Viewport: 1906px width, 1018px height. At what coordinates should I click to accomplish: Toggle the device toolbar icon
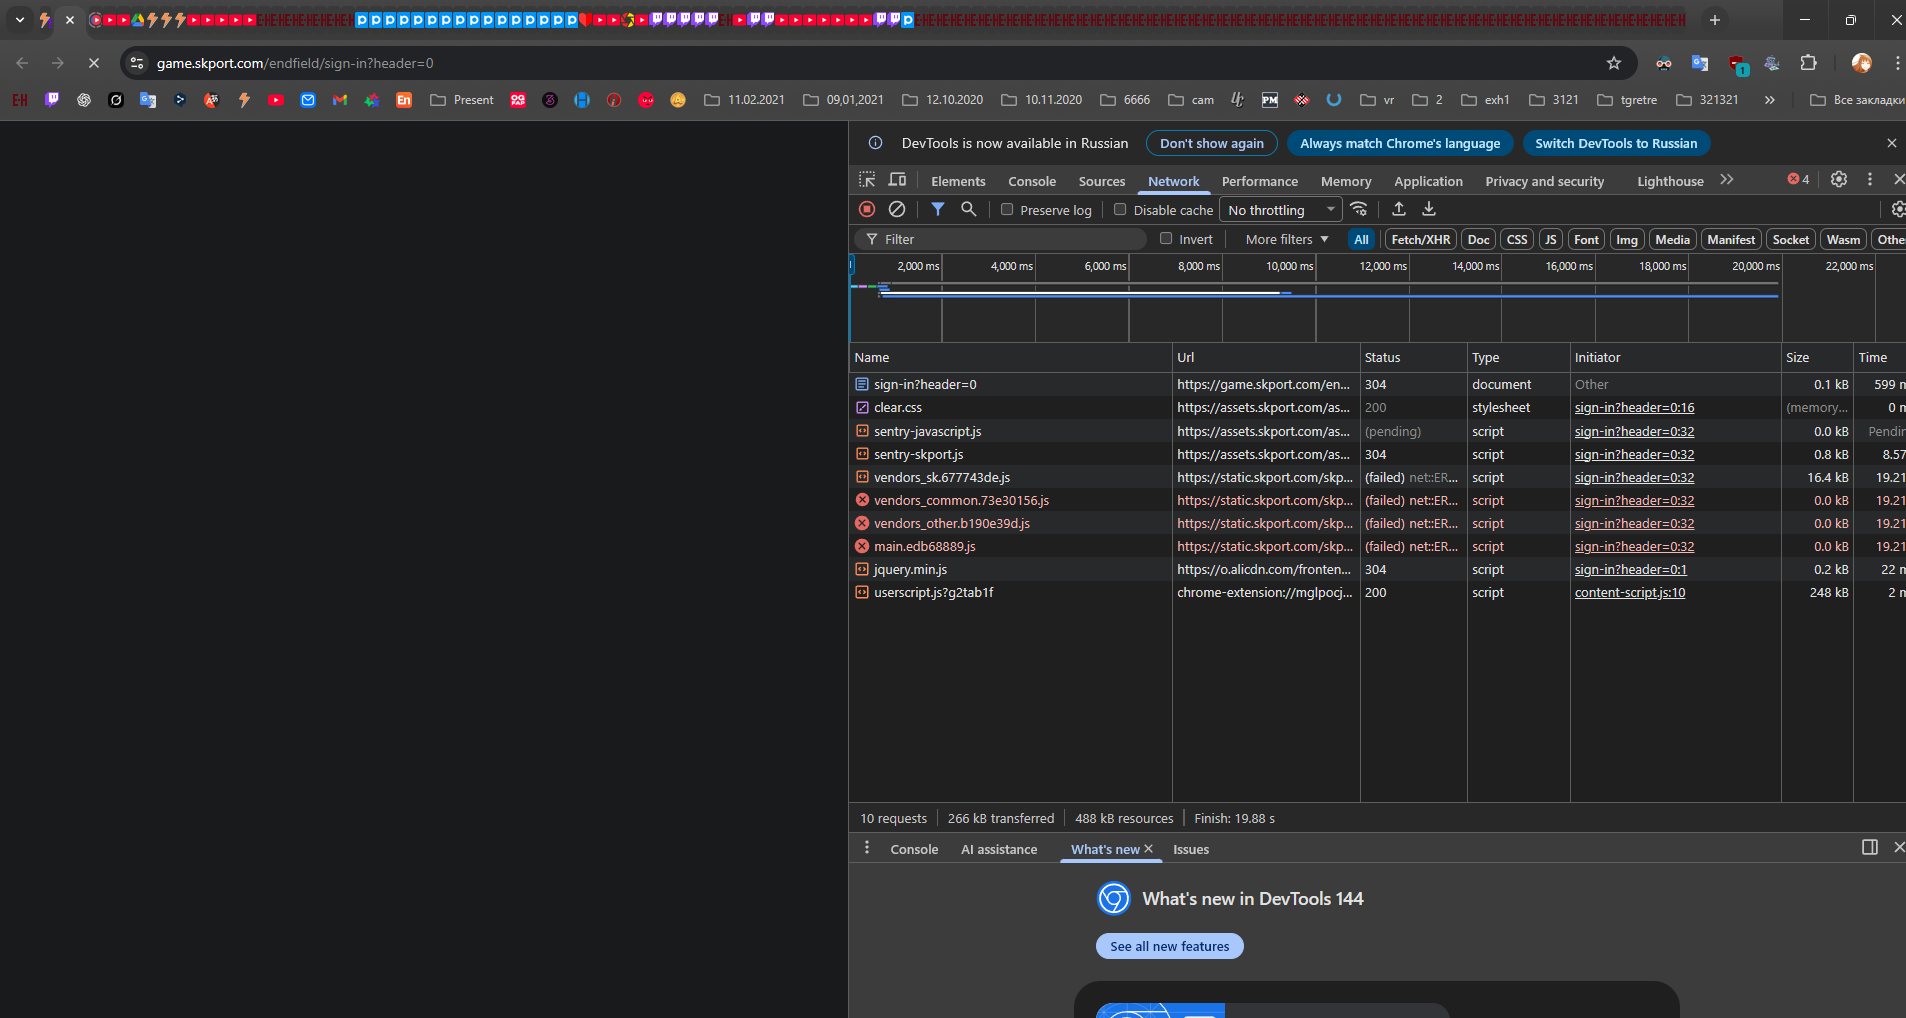(897, 180)
